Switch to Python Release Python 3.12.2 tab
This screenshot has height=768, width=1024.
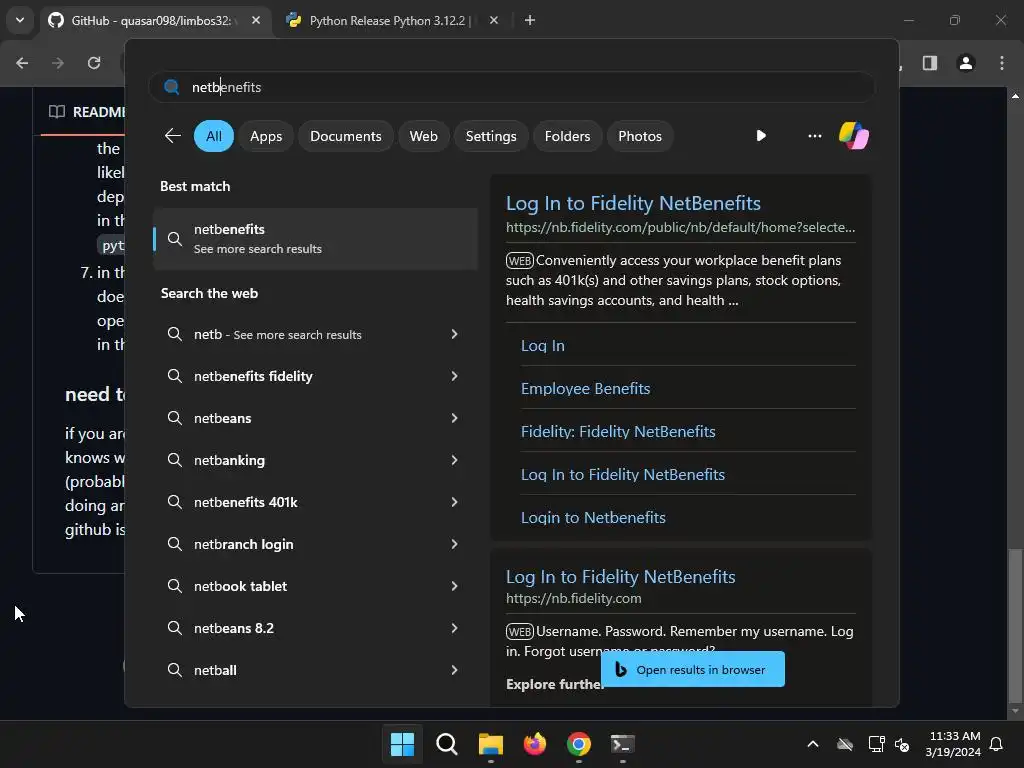pos(393,20)
